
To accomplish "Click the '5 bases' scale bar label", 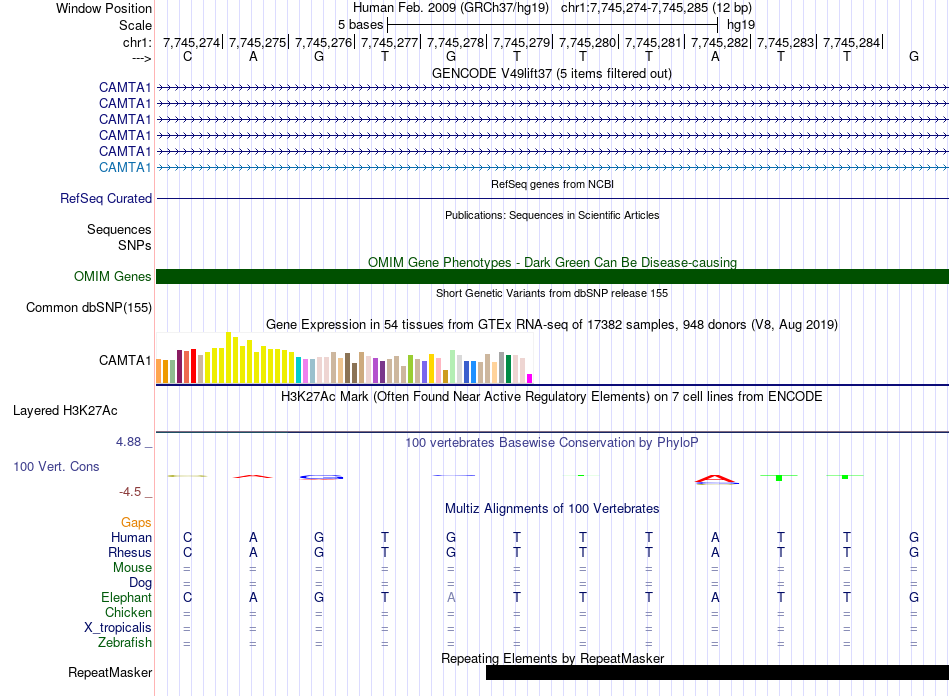I will click(360, 25).
